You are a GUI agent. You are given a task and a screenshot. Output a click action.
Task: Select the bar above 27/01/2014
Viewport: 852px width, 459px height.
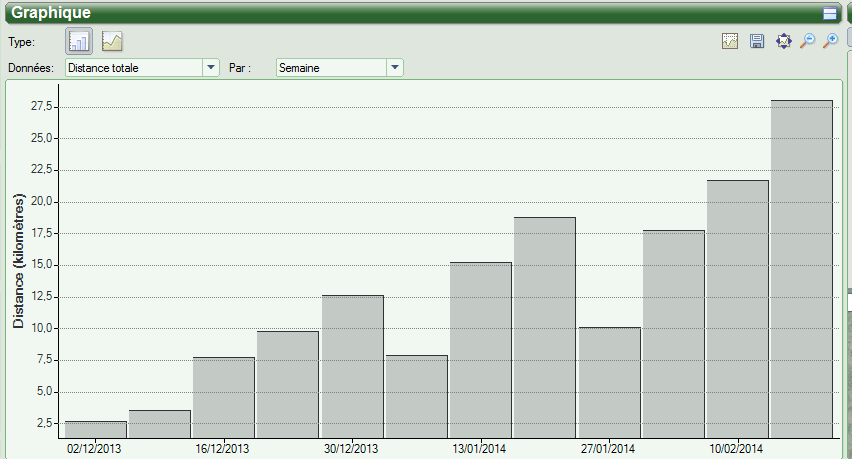610,383
